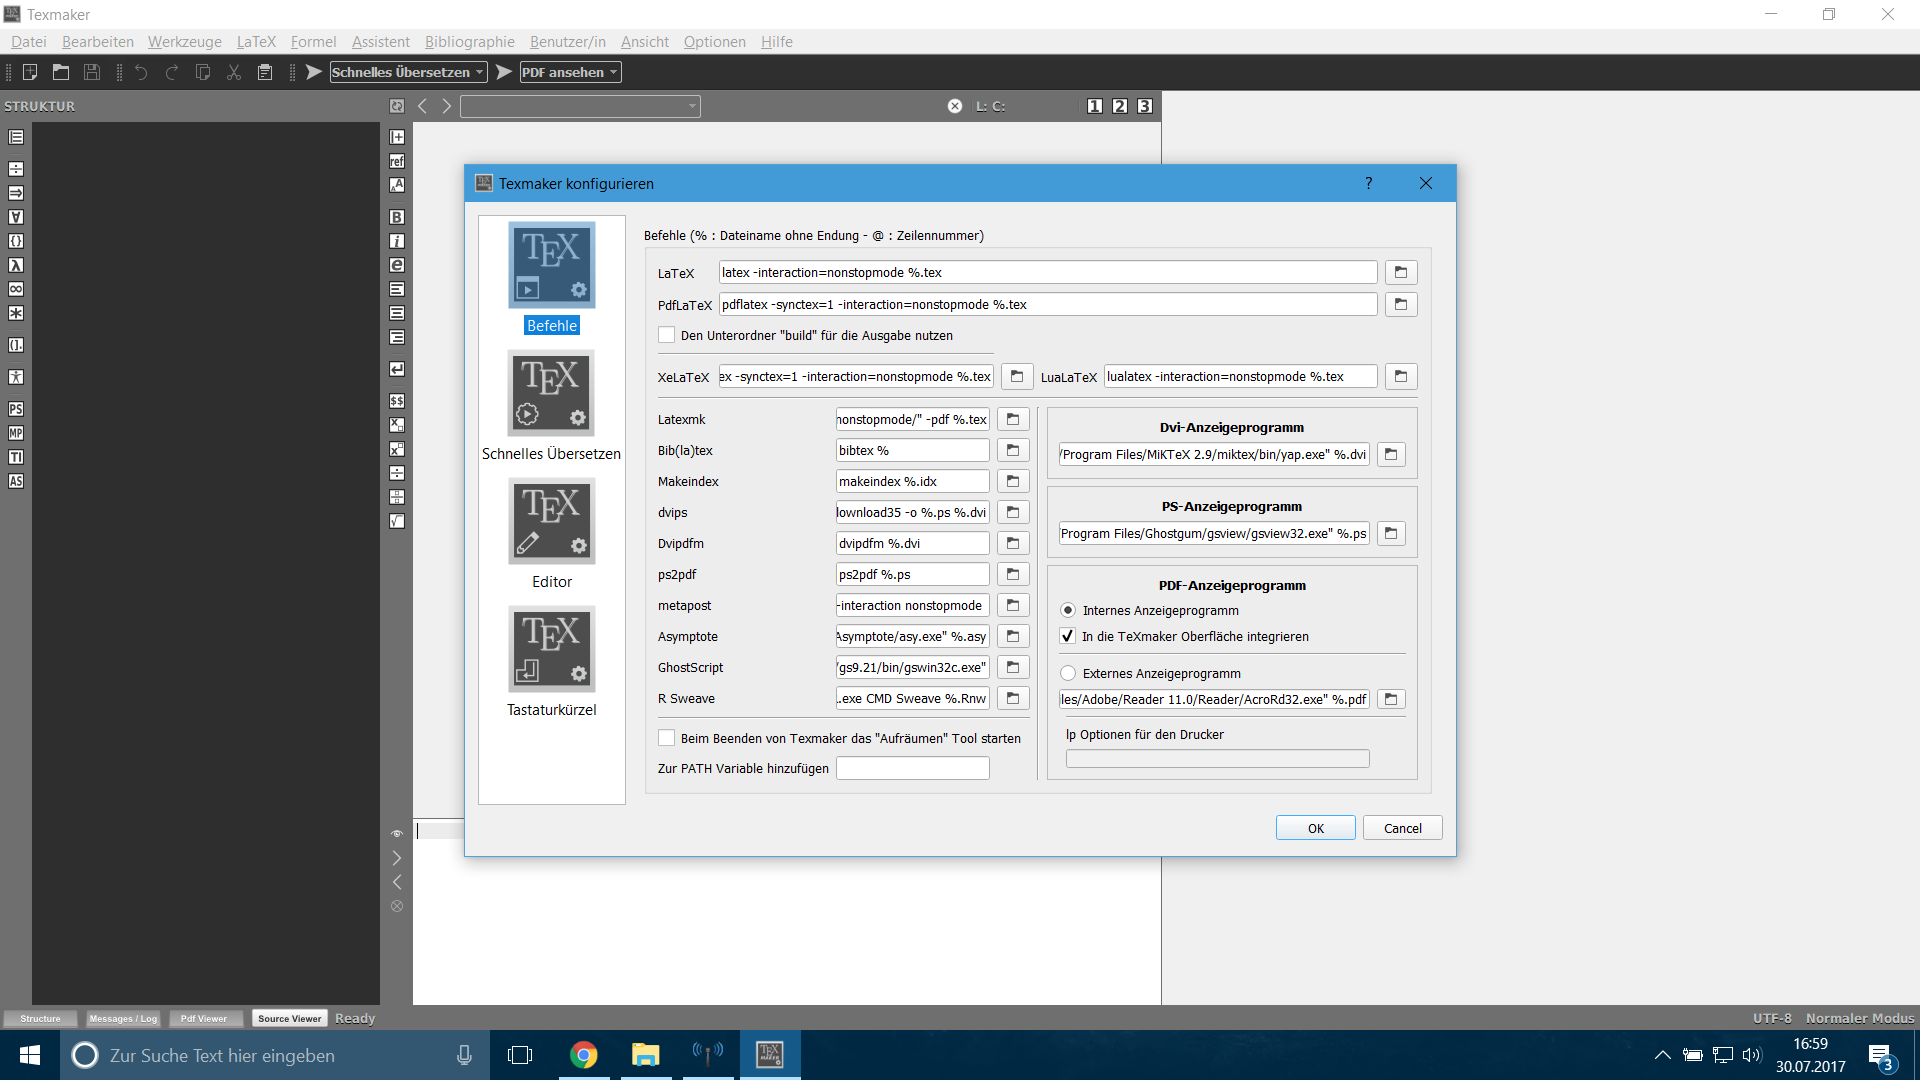Switch to the Messages / Log tab

click(123, 1018)
